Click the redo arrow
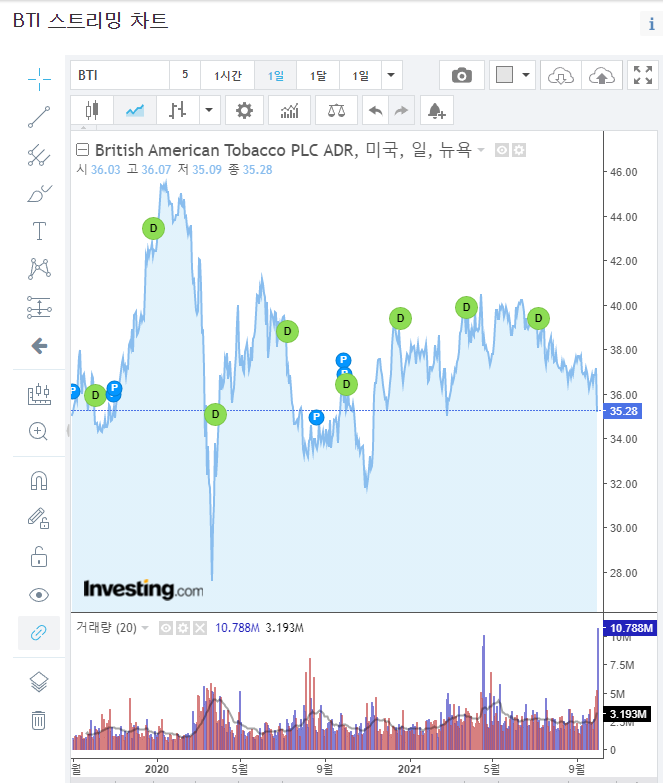Screen dimensions: 663x783 click(401, 110)
